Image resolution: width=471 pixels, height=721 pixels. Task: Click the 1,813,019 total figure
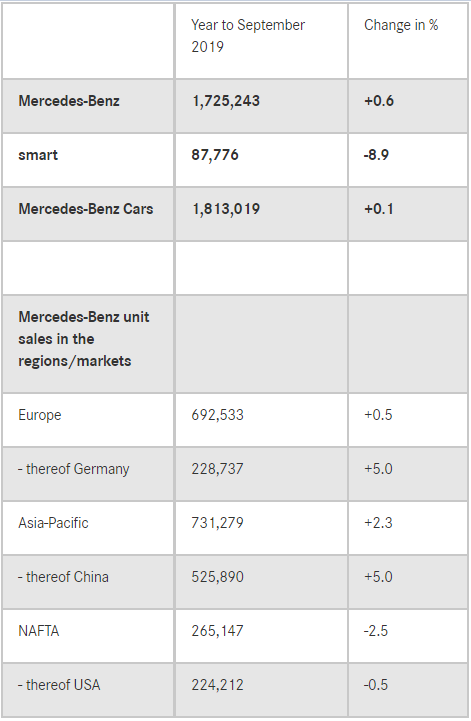[226, 209]
